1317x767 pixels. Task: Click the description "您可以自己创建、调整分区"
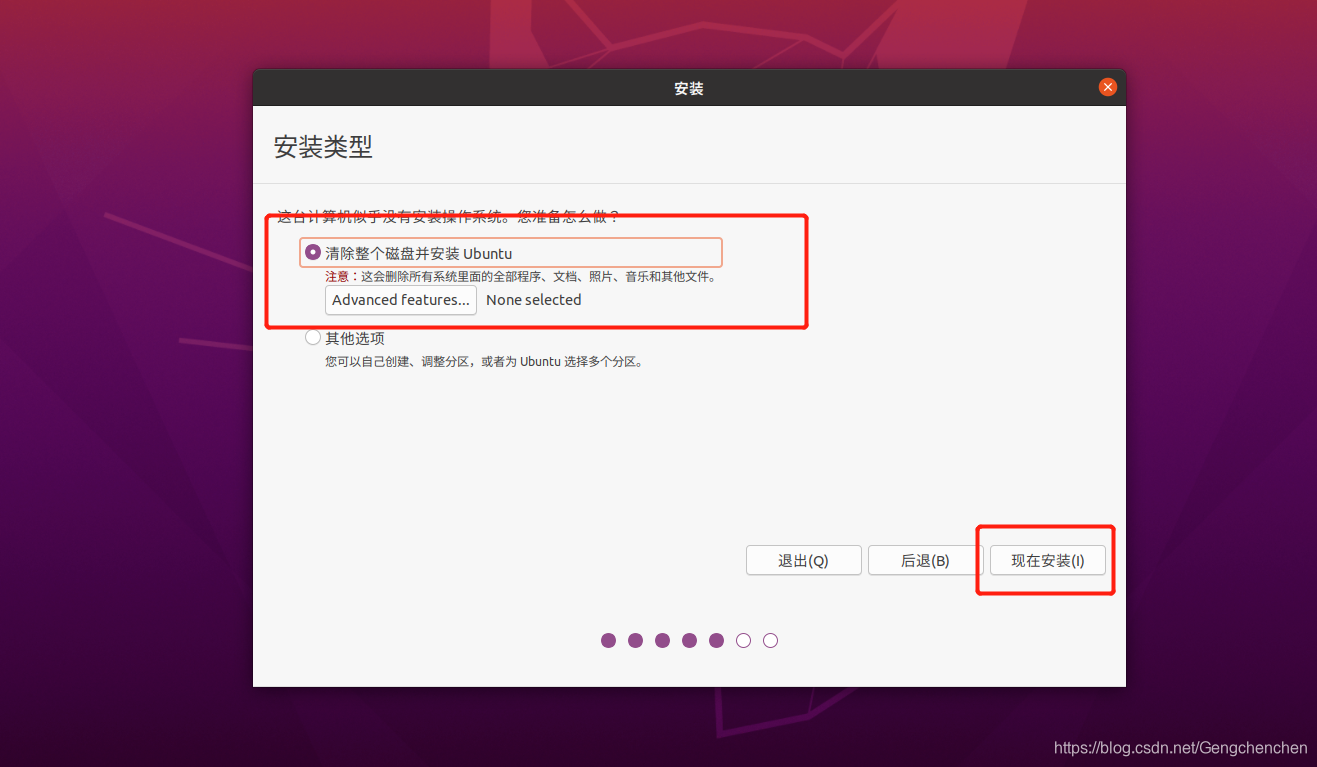pos(483,361)
